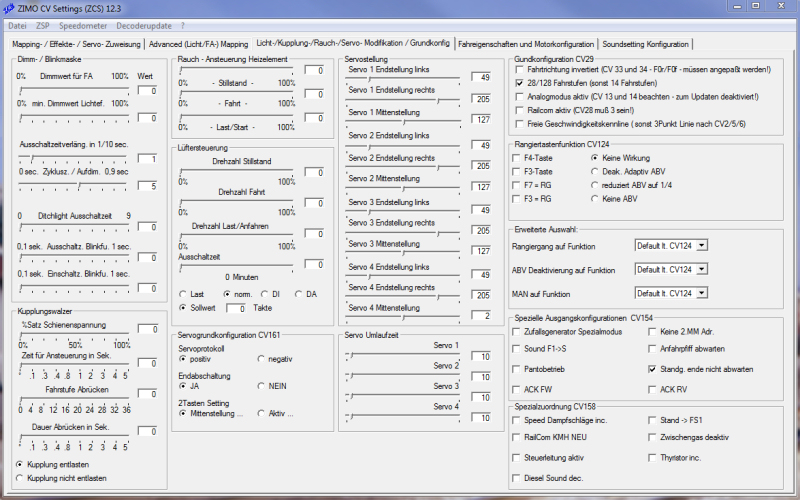Switch to Mapping-/Effekte-/Servo-Zuweisung tab
Screen dimensions: 800x500
pos(77,44)
